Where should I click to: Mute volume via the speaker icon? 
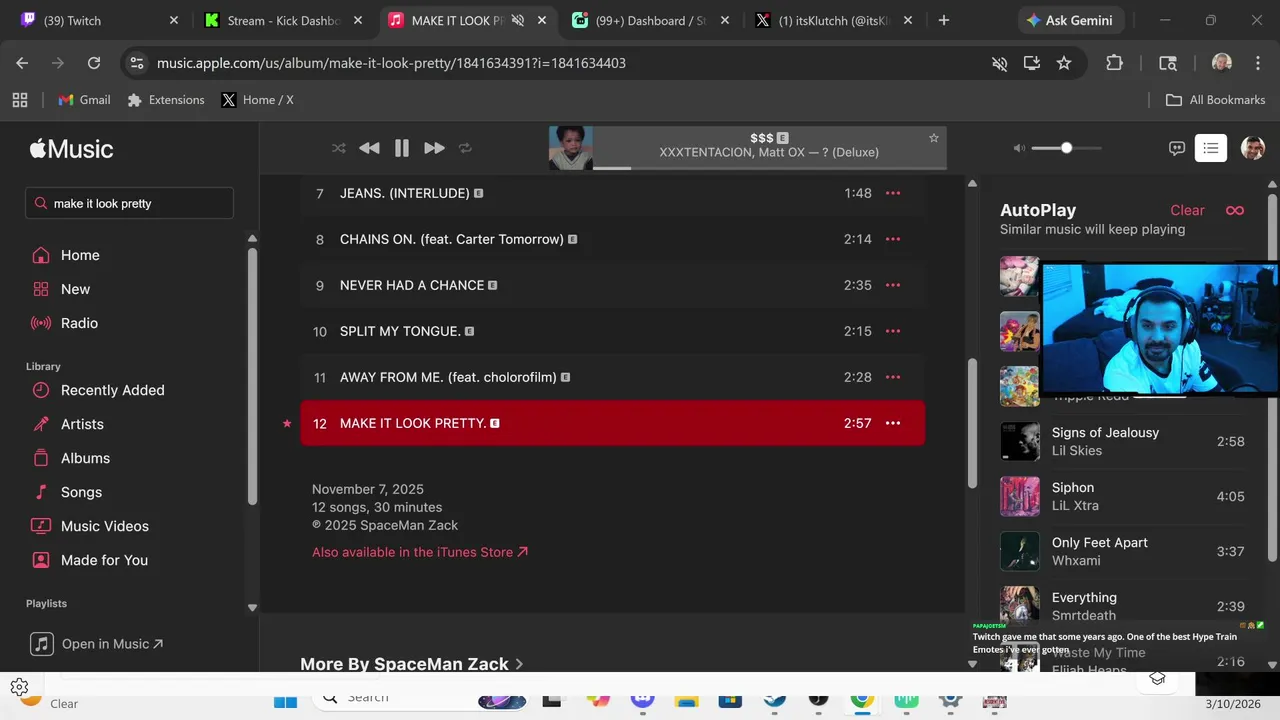coord(1019,148)
